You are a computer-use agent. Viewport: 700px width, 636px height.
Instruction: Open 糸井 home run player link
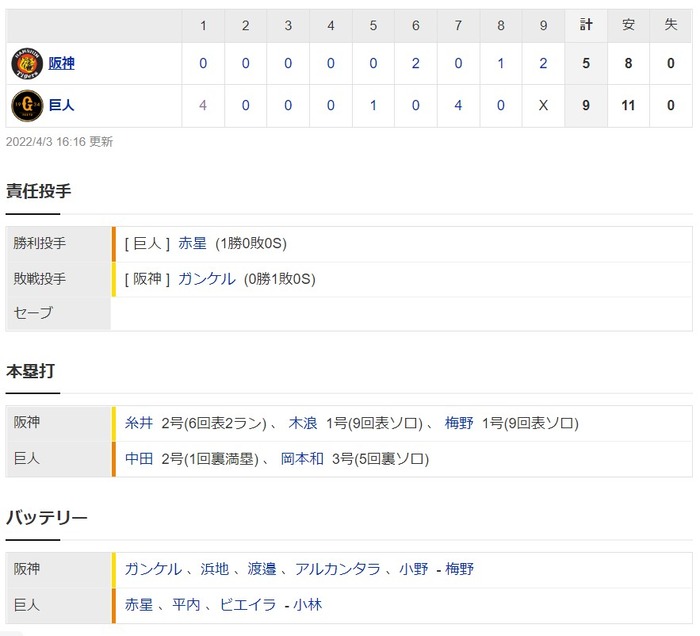(139, 423)
